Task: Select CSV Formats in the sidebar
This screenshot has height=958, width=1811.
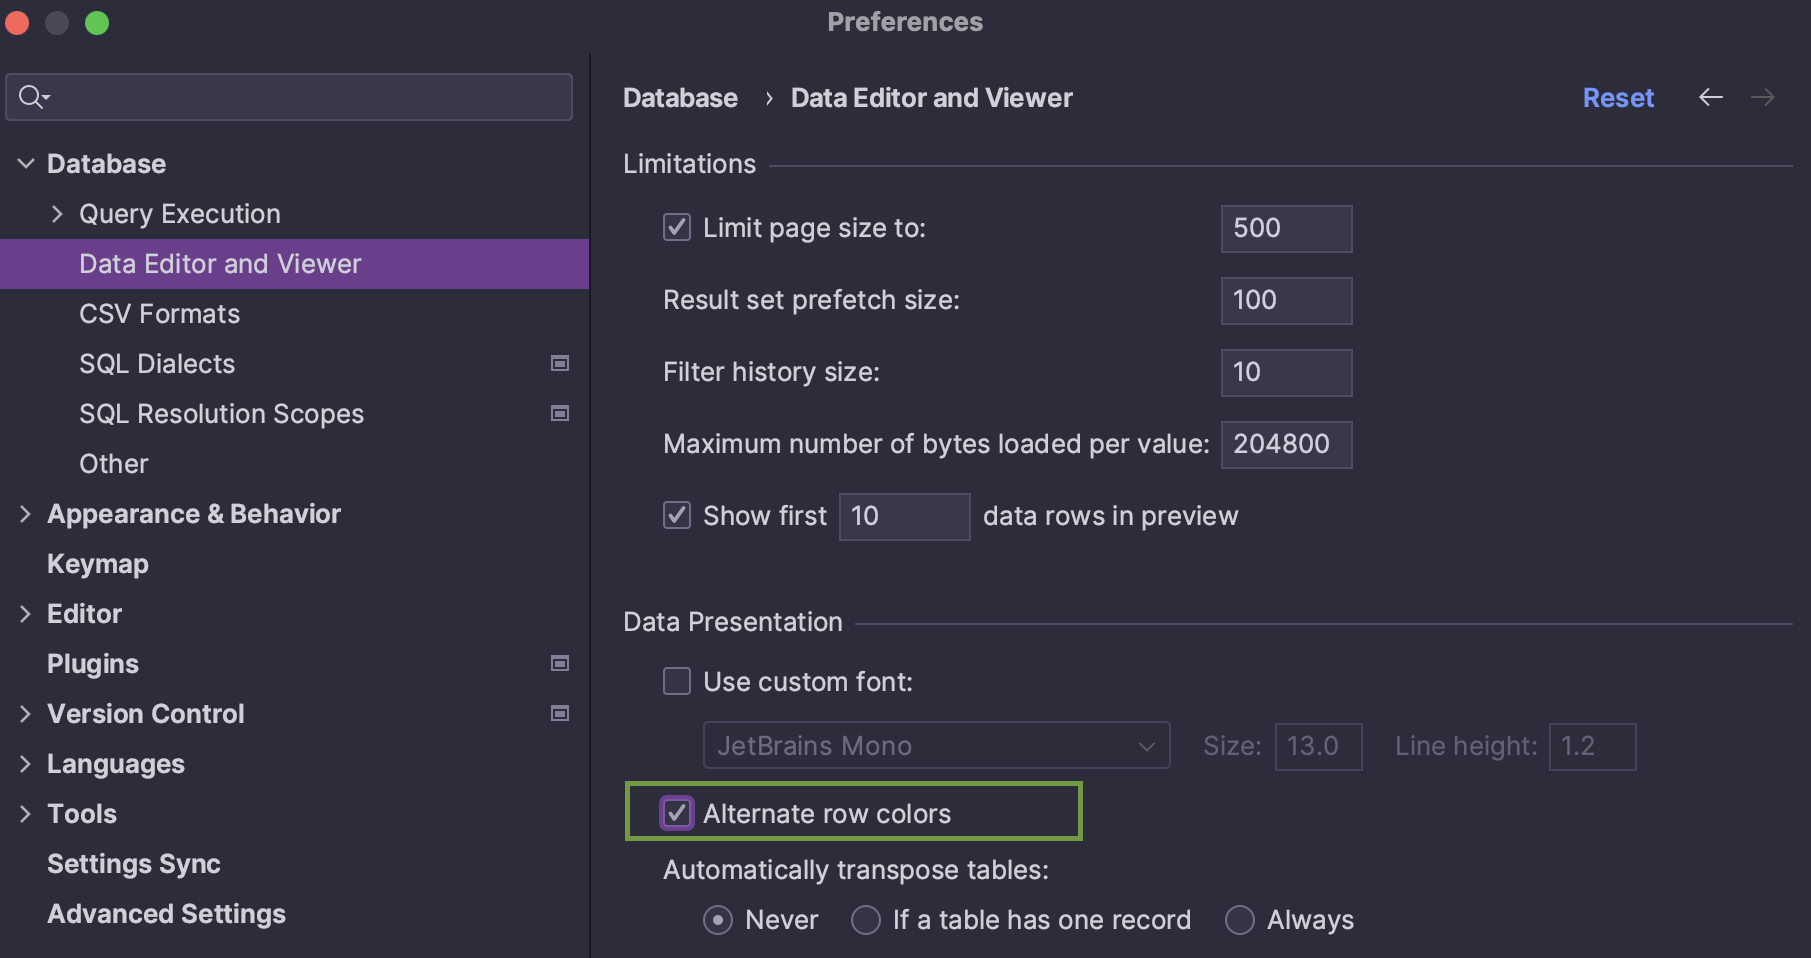Action: pos(159,313)
